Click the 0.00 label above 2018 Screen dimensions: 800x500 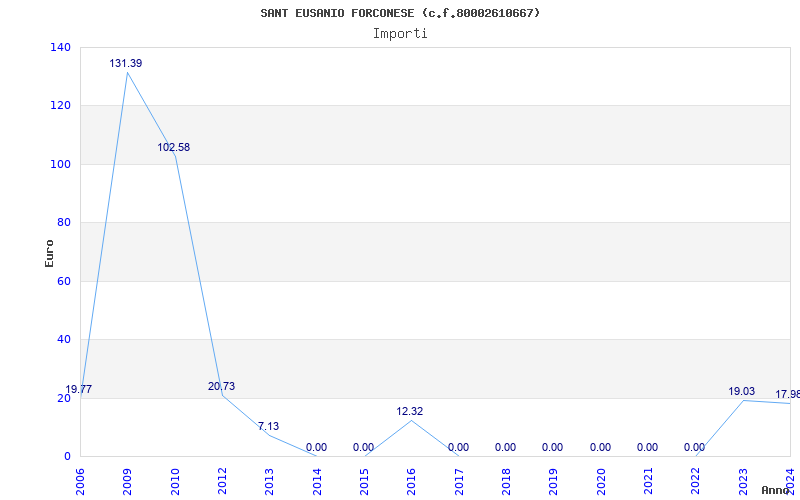click(x=505, y=447)
